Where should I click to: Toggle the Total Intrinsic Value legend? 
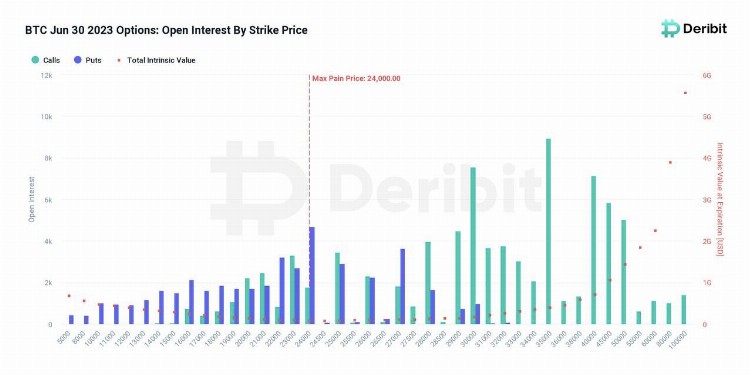pos(156,60)
